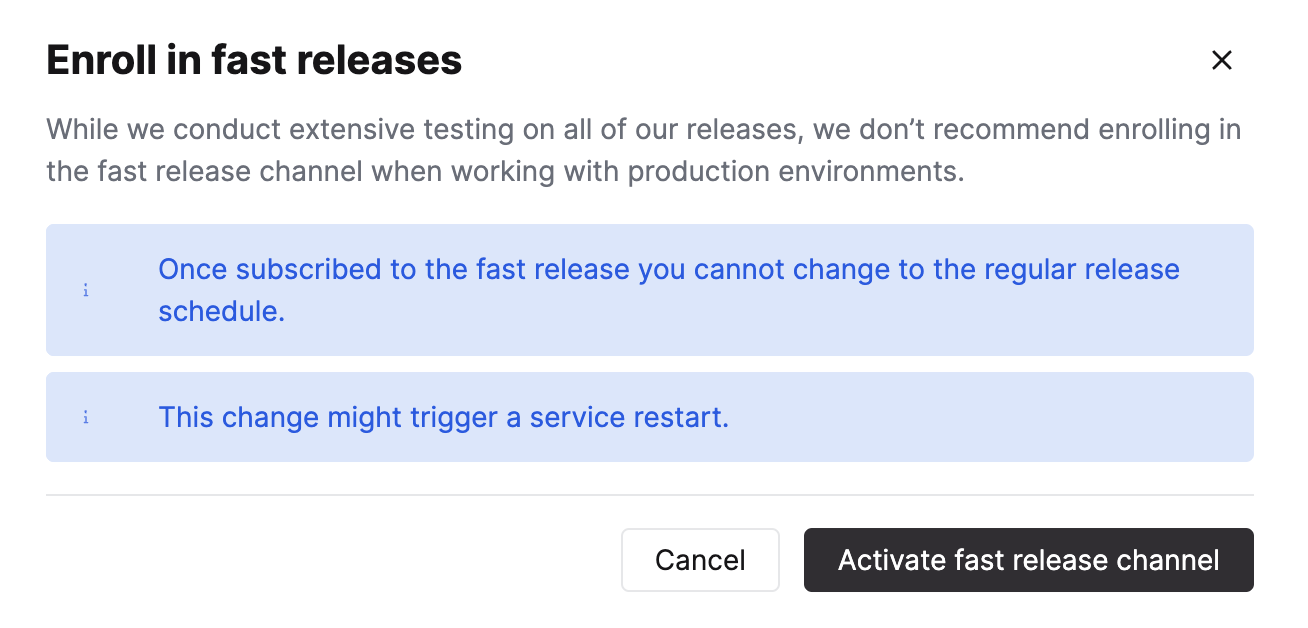The image size is (1308, 628).
Task: Tap the dismiss X of the enrollment dialog
Action: point(1222,60)
